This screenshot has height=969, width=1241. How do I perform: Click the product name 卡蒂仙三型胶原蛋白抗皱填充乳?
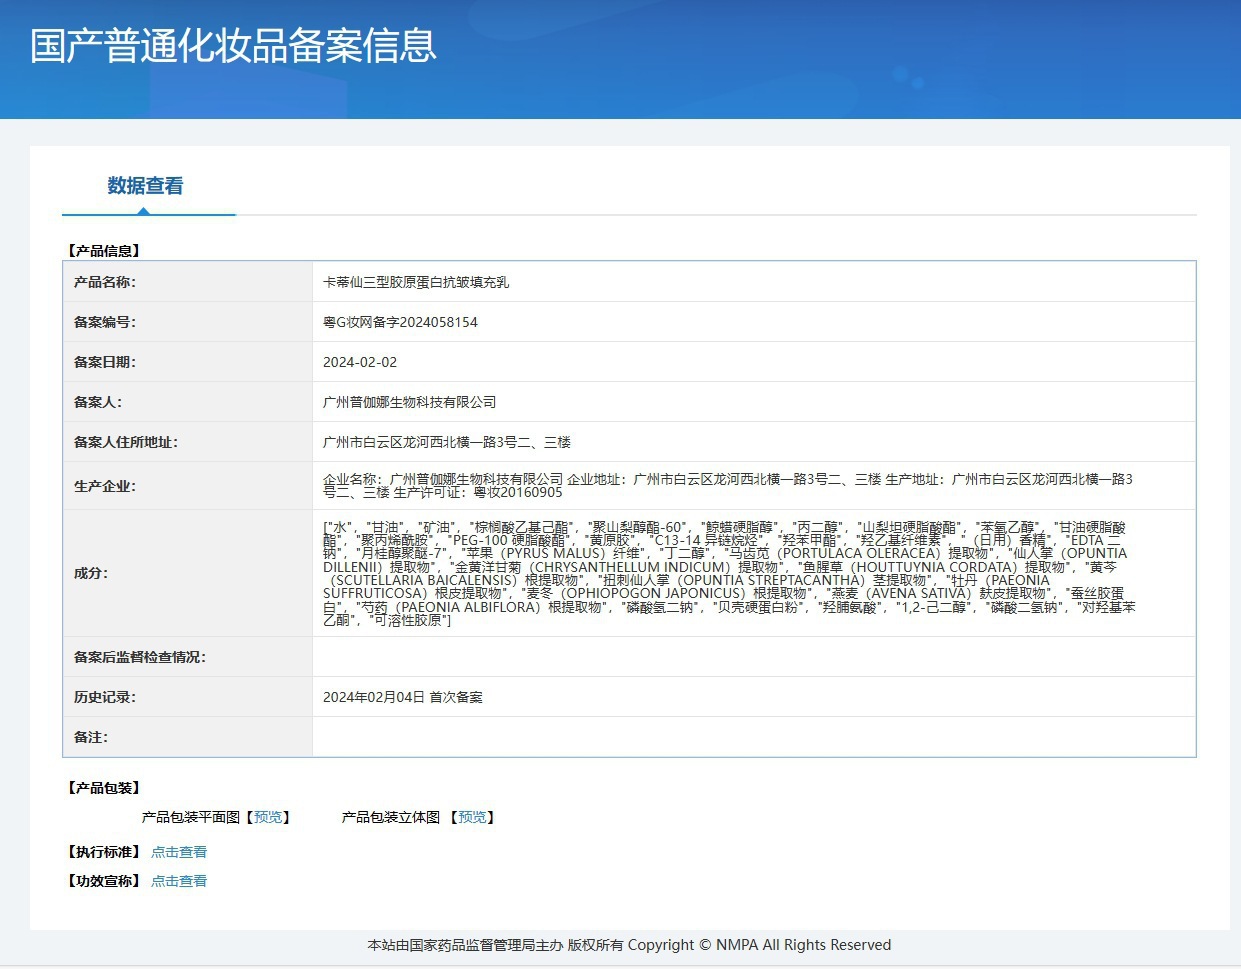coord(416,282)
